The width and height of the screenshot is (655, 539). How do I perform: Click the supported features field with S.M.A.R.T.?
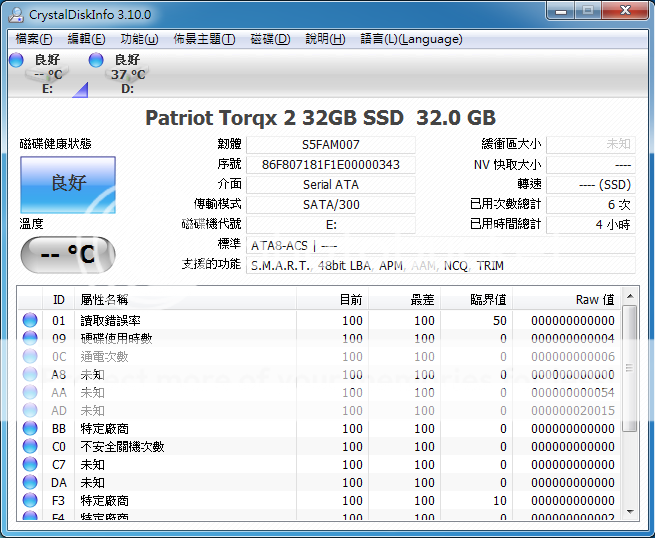click(441, 265)
